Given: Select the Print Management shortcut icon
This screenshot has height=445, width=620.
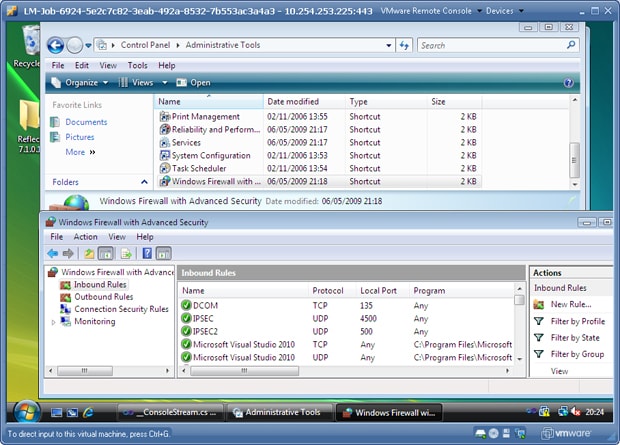Looking at the screenshot, I should click(164, 117).
